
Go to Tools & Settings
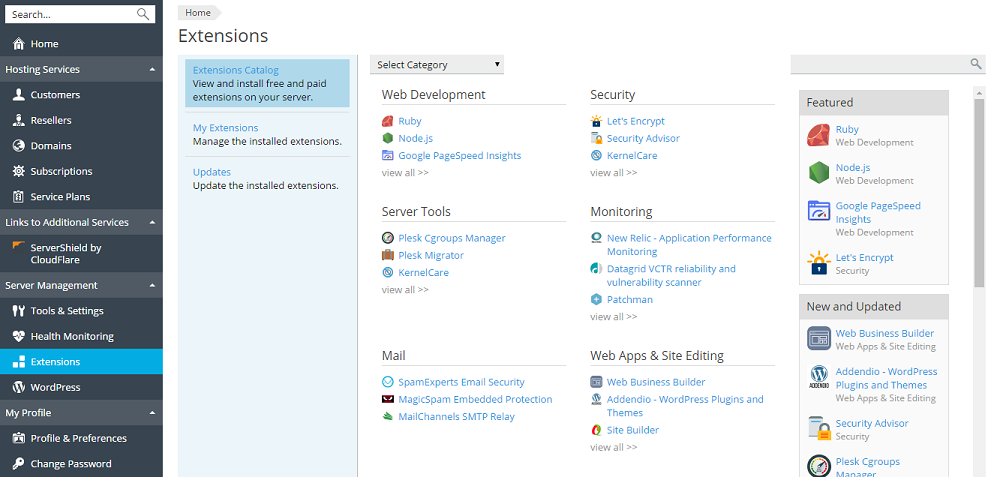click(x=67, y=311)
